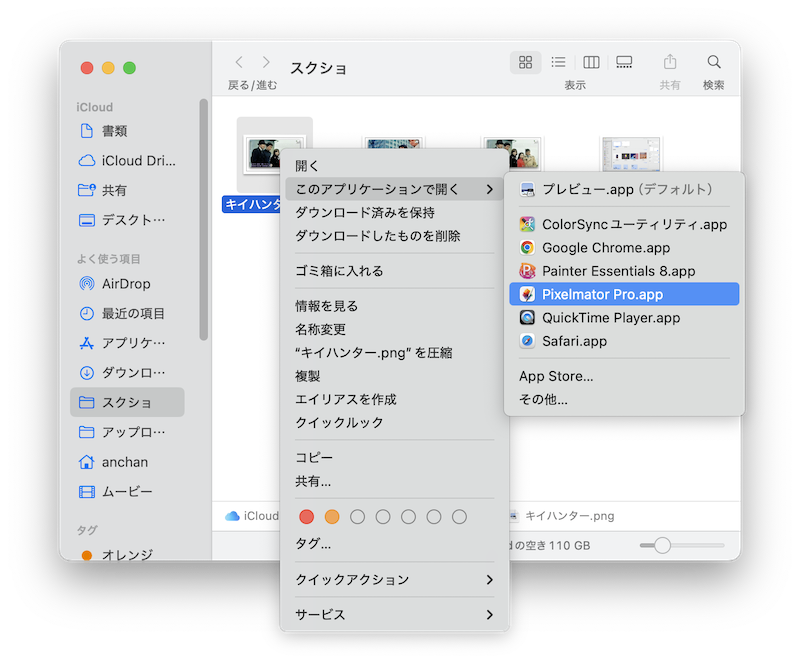Choose 名称変更 menu item
Image resolution: width=800 pixels, height=660 pixels.
394,329
